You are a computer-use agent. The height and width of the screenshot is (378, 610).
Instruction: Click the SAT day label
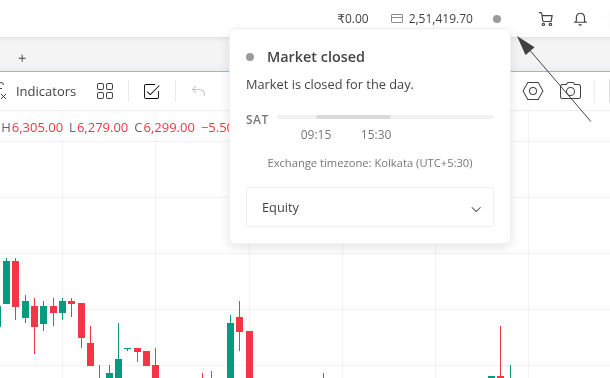coord(257,120)
